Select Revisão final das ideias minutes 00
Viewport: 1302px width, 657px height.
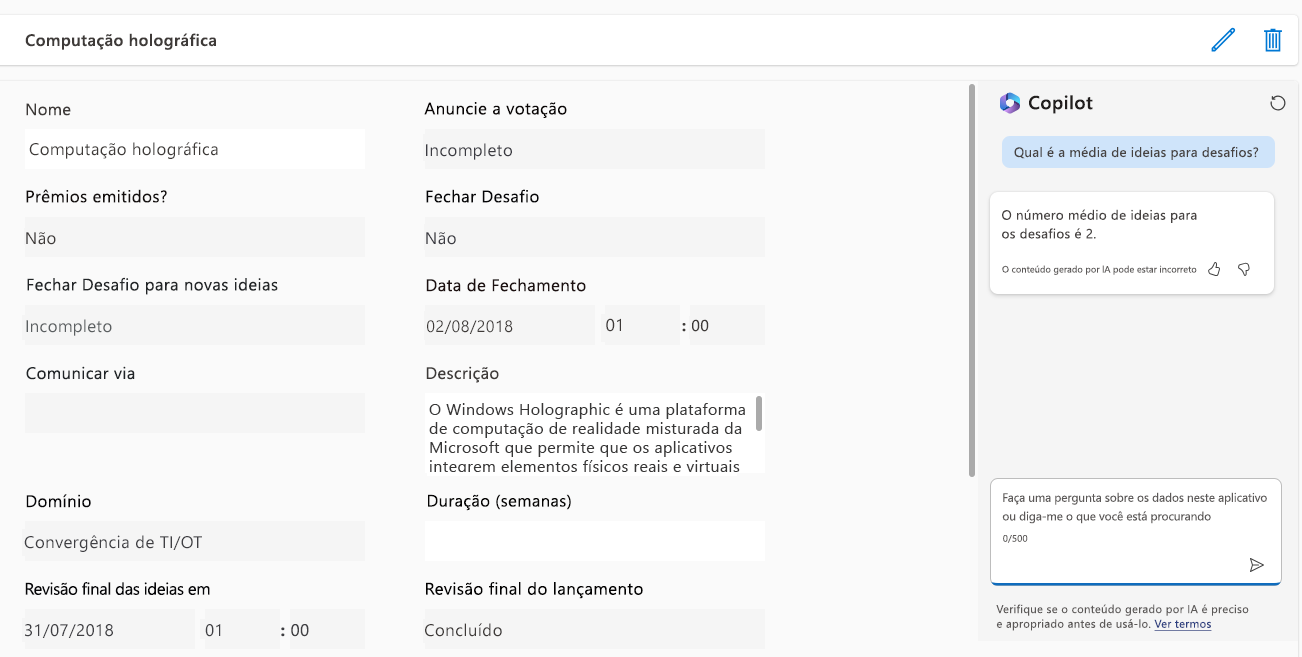[x=327, y=630]
